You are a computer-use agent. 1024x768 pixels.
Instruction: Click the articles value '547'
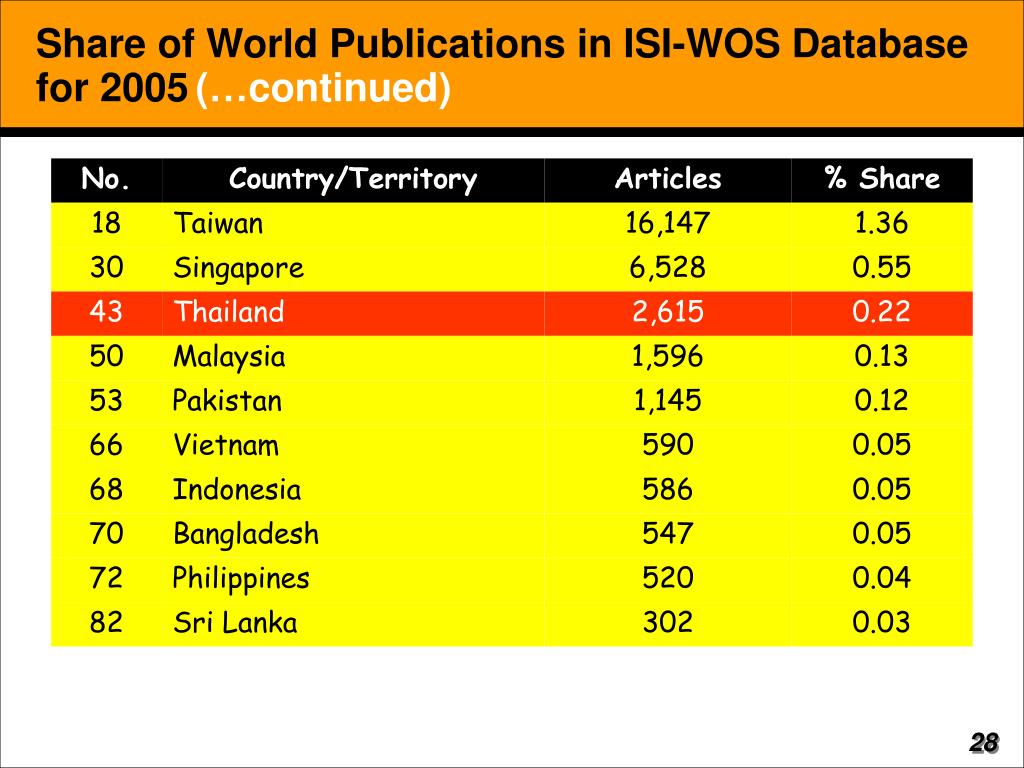667,534
